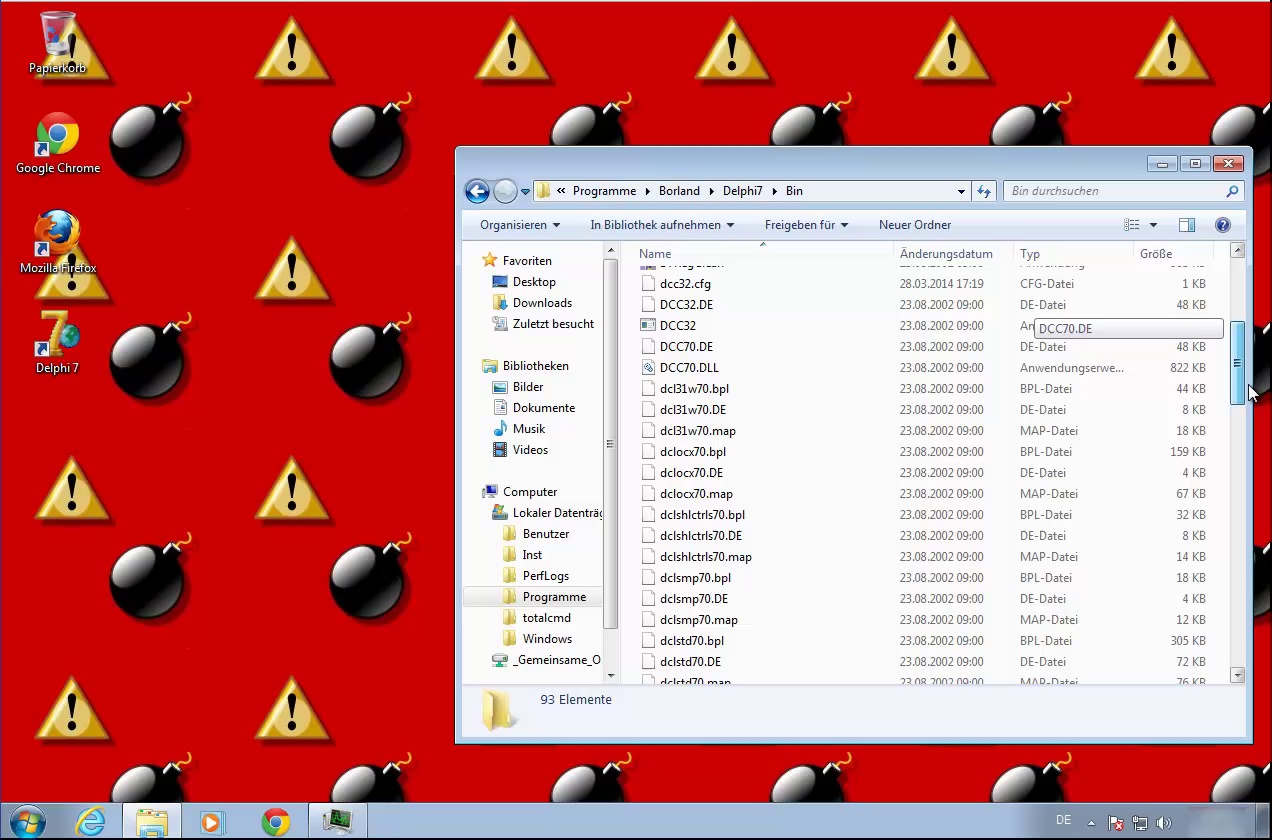1272x840 pixels.
Task: Select the Programme folder in tree
Action: coord(554,597)
